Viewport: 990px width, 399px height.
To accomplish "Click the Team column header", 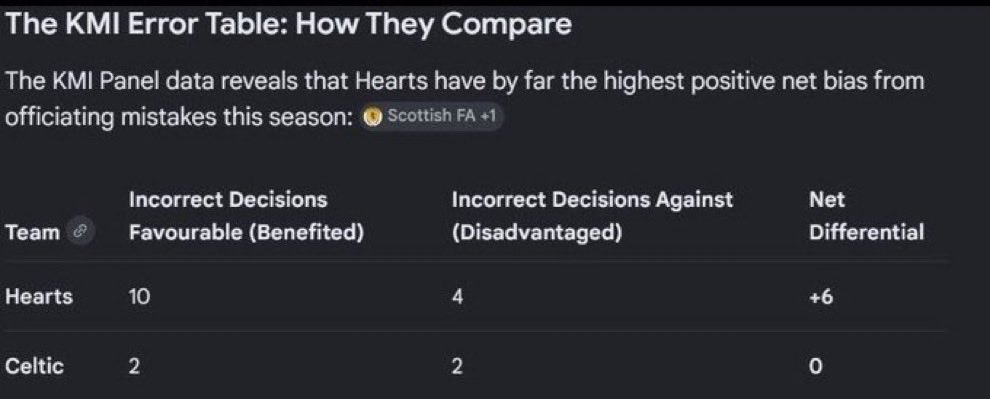I will tap(32, 233).
